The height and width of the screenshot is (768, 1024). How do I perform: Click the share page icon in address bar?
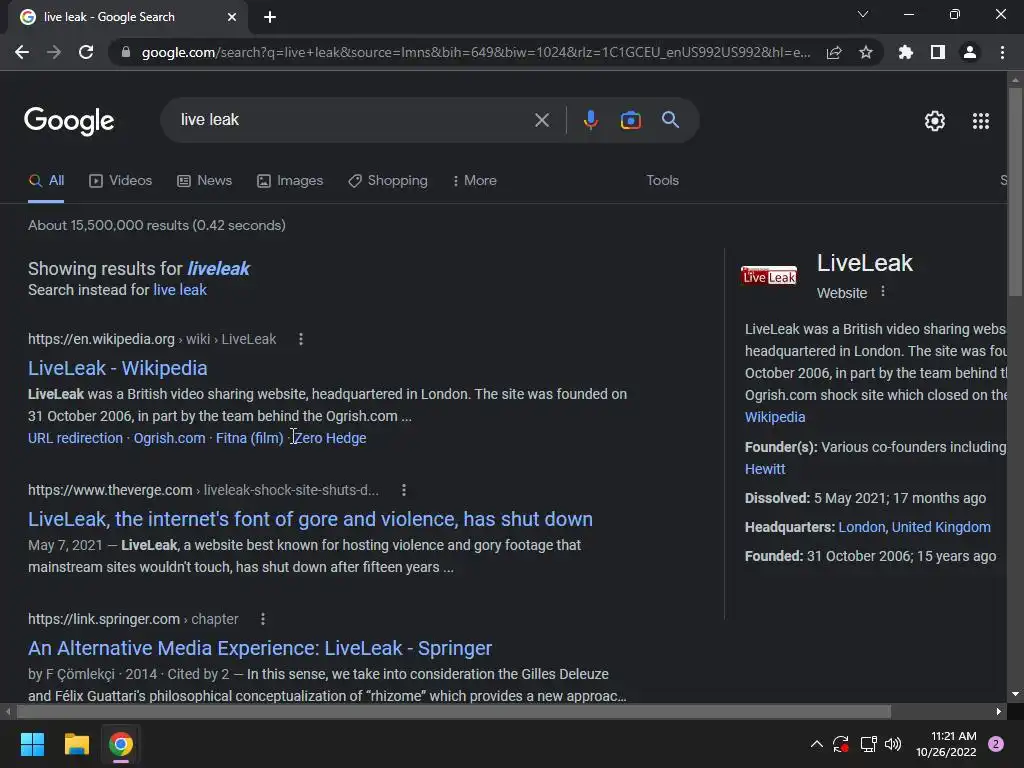834,52
